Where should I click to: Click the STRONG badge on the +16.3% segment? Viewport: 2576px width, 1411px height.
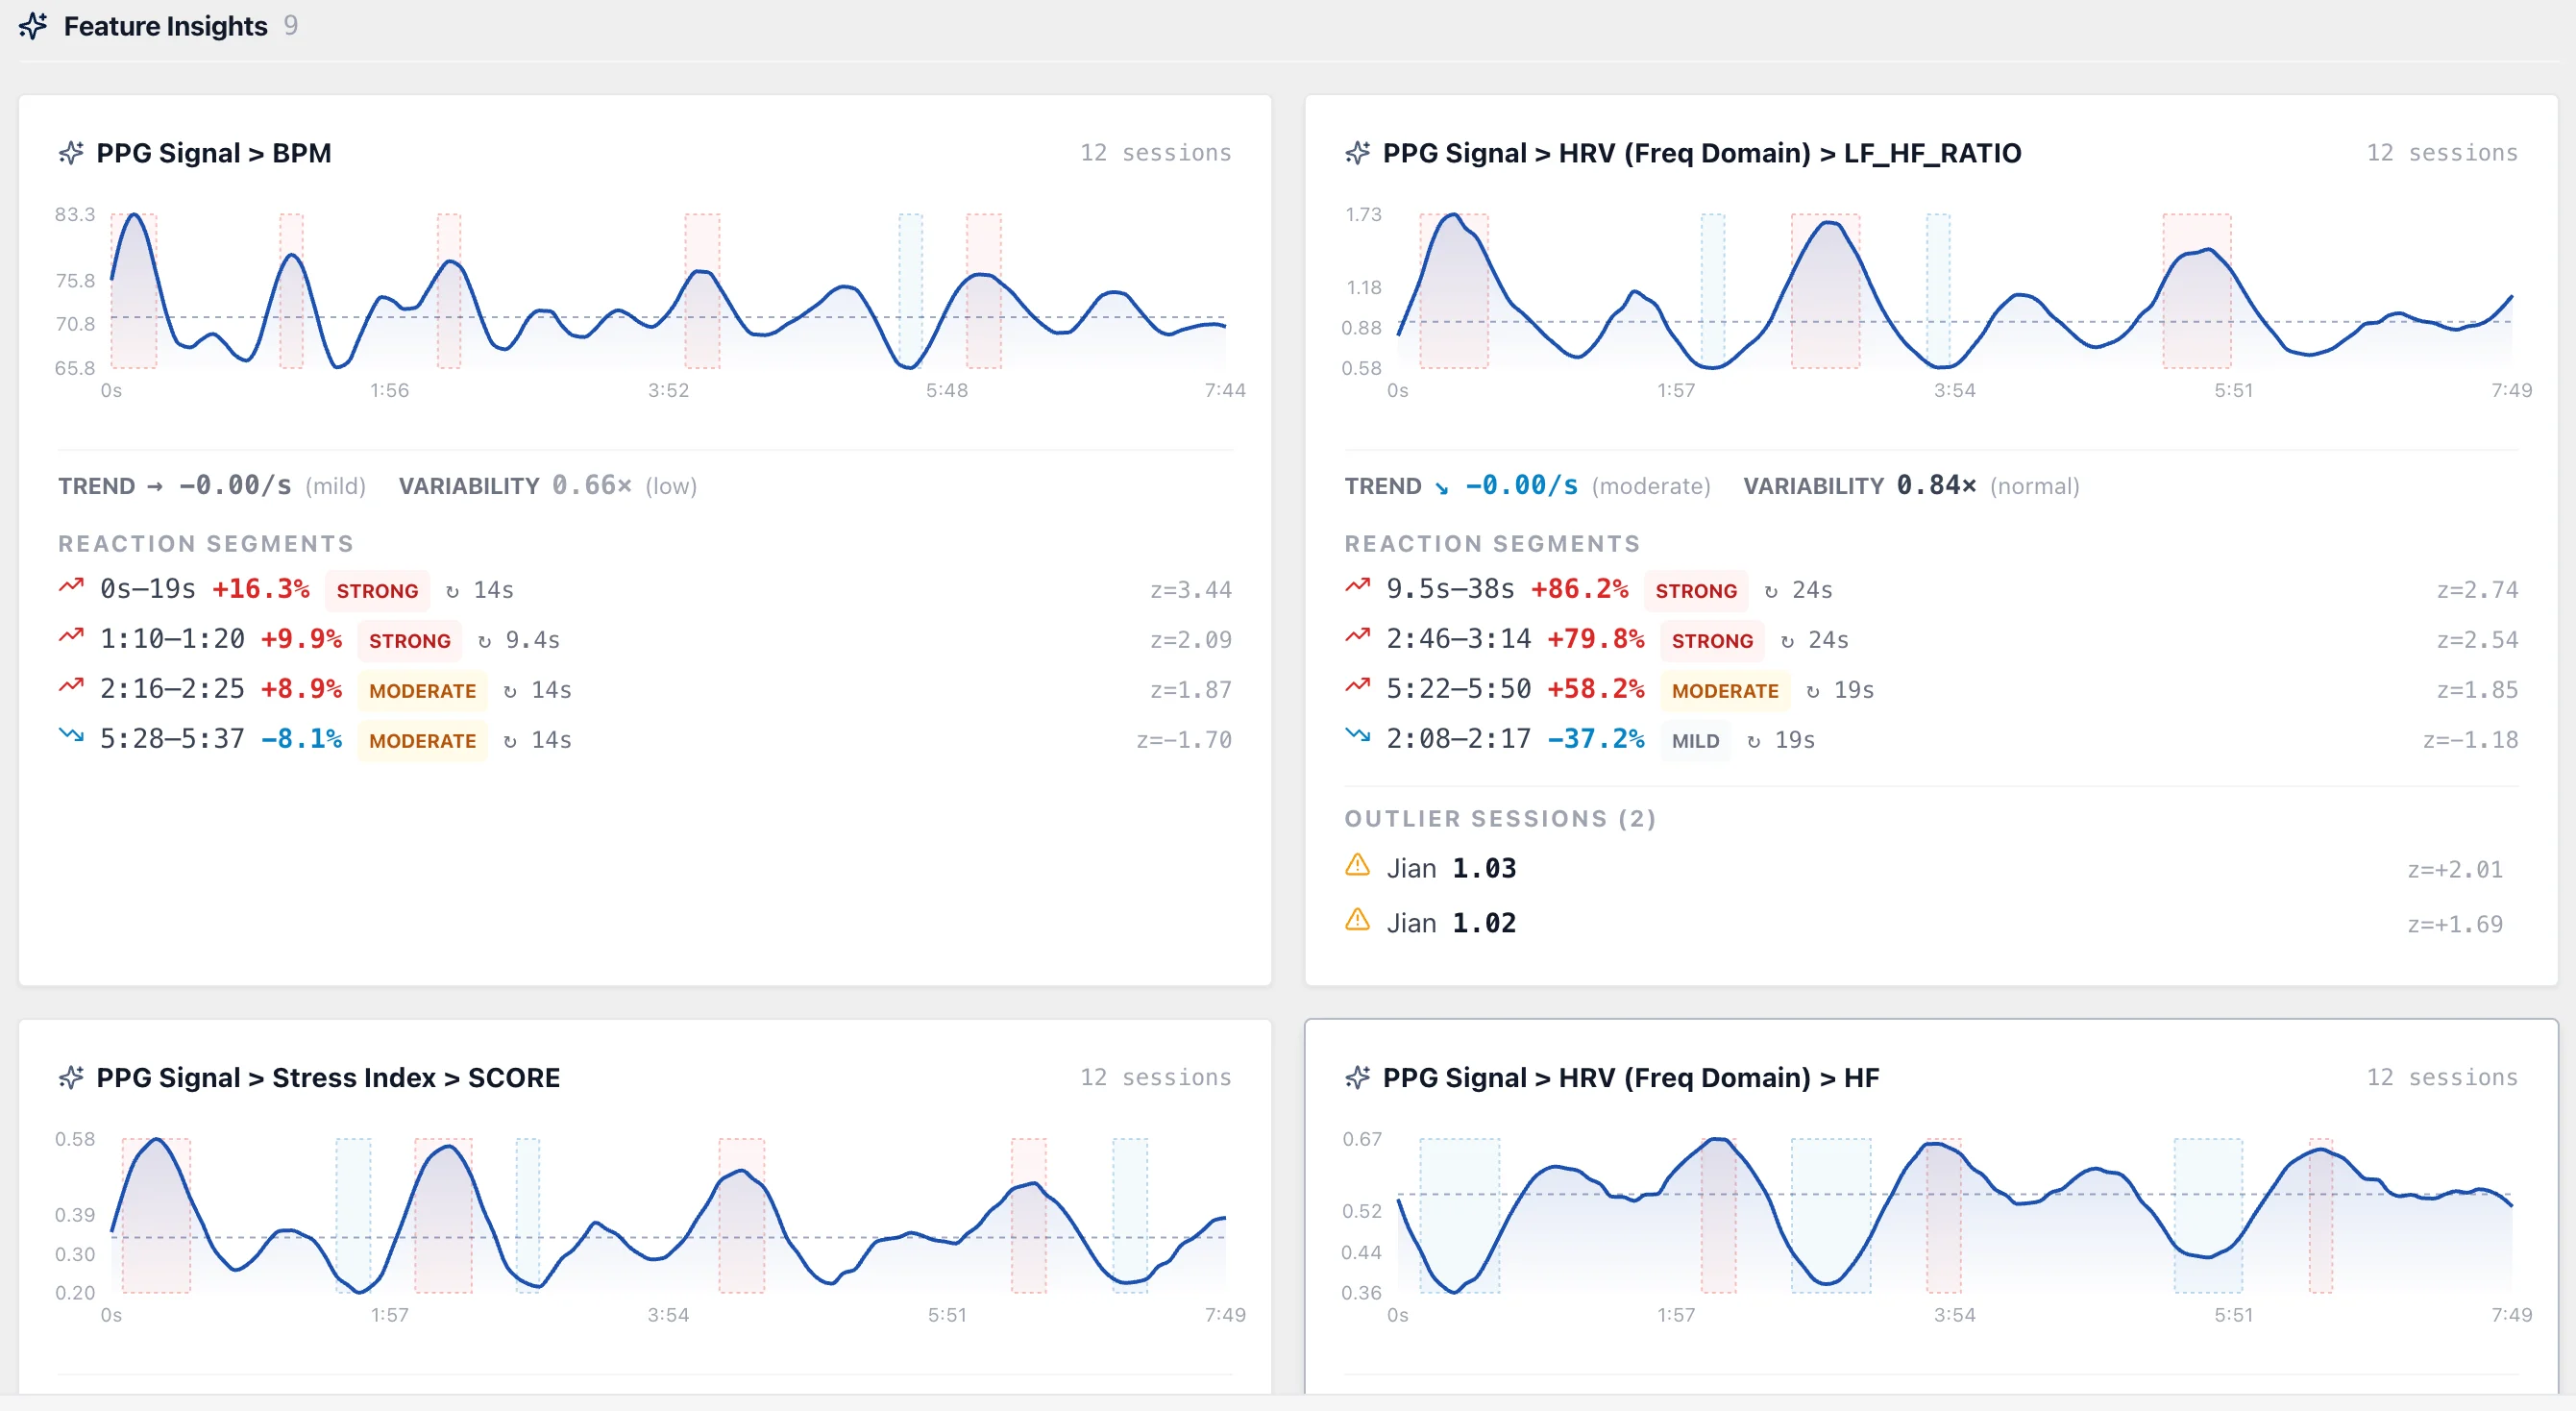click(377, 591)
